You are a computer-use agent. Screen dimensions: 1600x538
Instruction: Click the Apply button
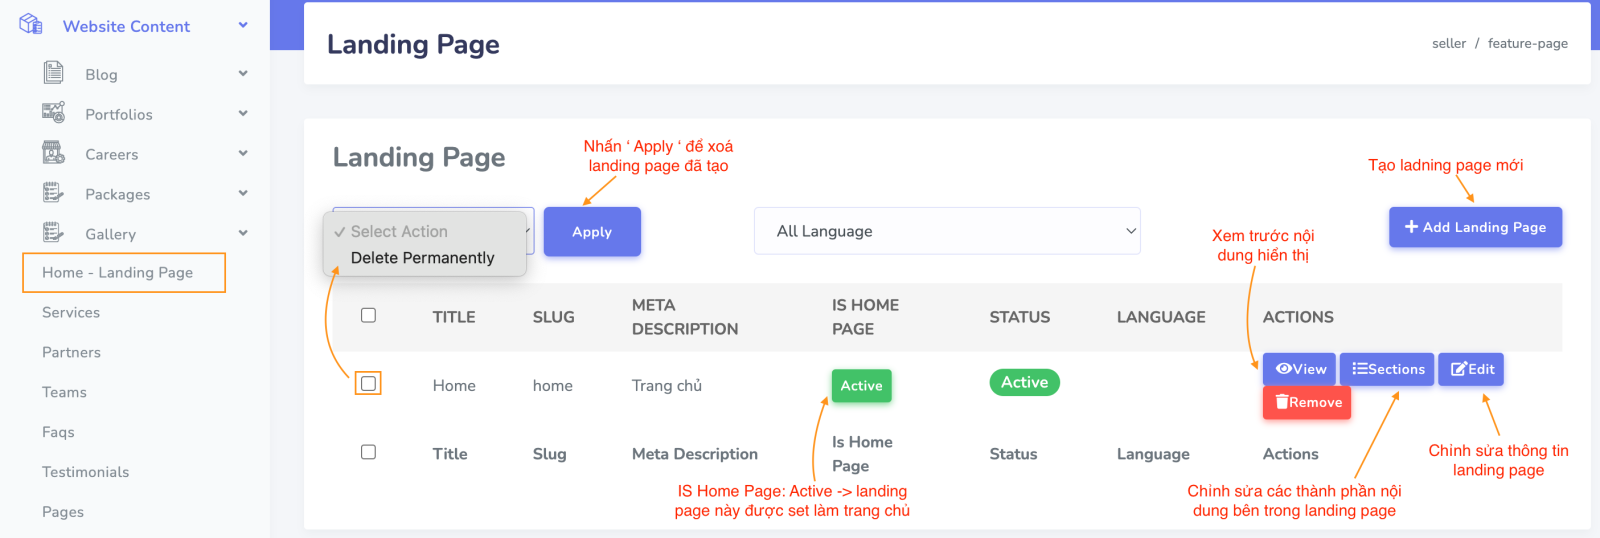[592, 232]
